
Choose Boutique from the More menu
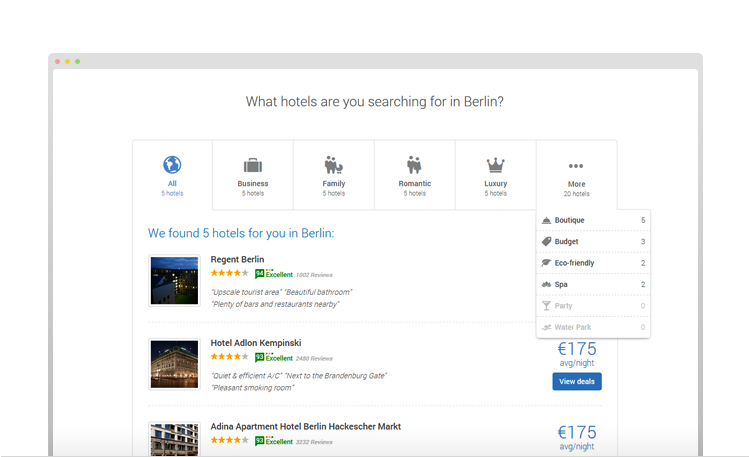[593, 220]
